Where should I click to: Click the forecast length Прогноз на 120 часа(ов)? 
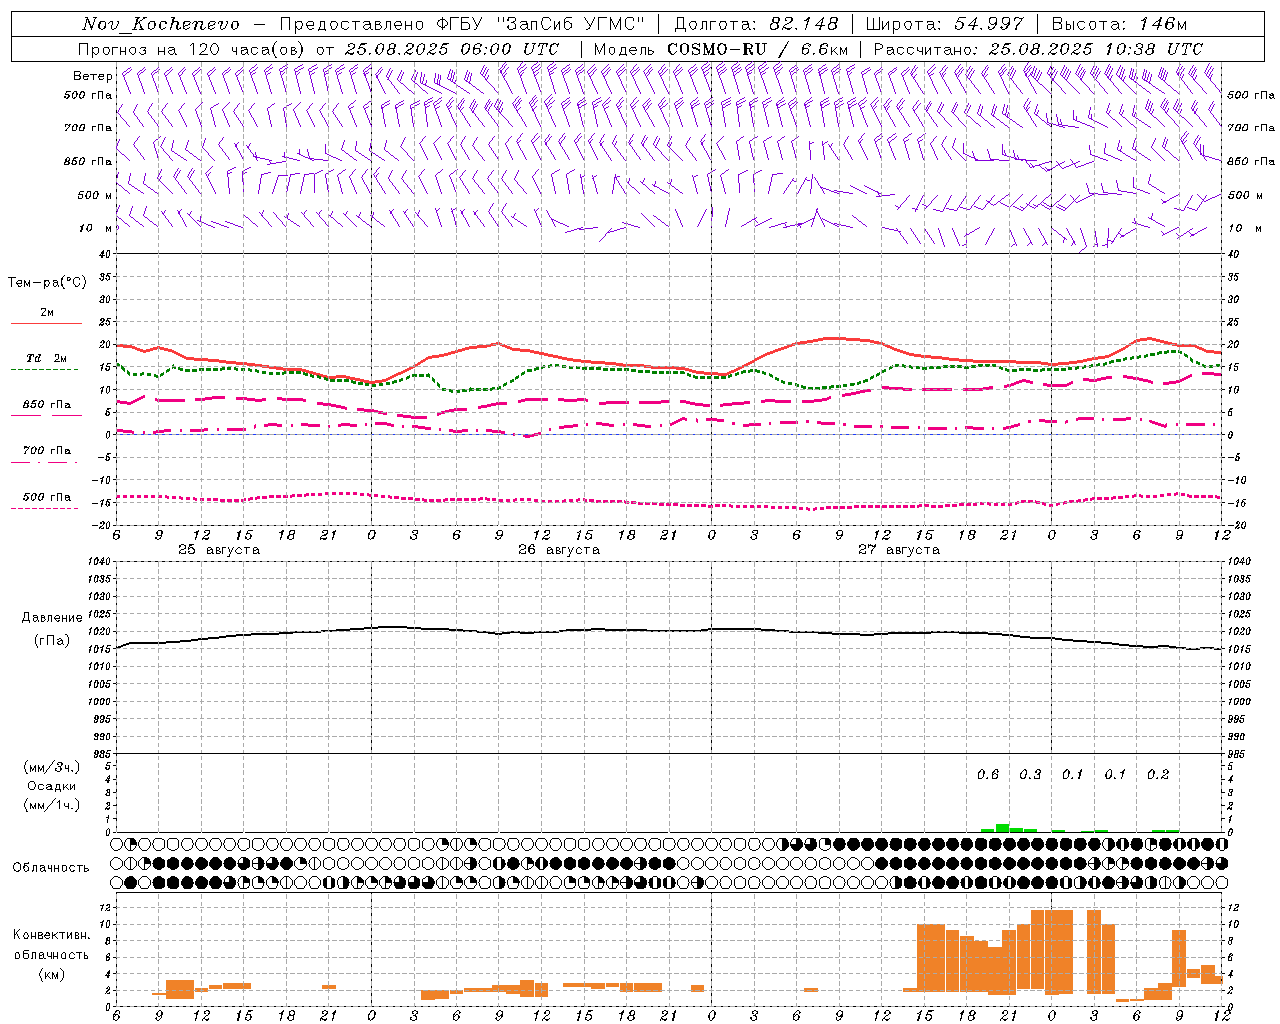click(192, 49)
